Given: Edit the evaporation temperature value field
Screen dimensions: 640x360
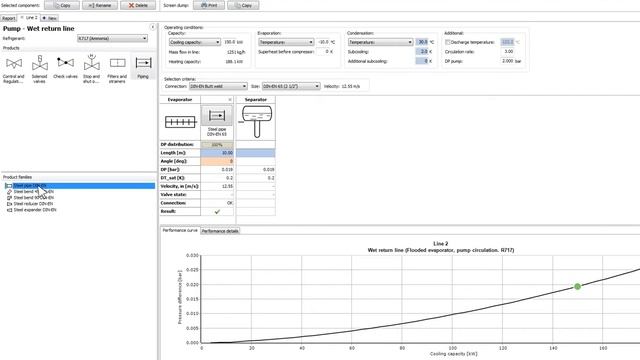Looking at the screenshot, I should pos(323,42).
